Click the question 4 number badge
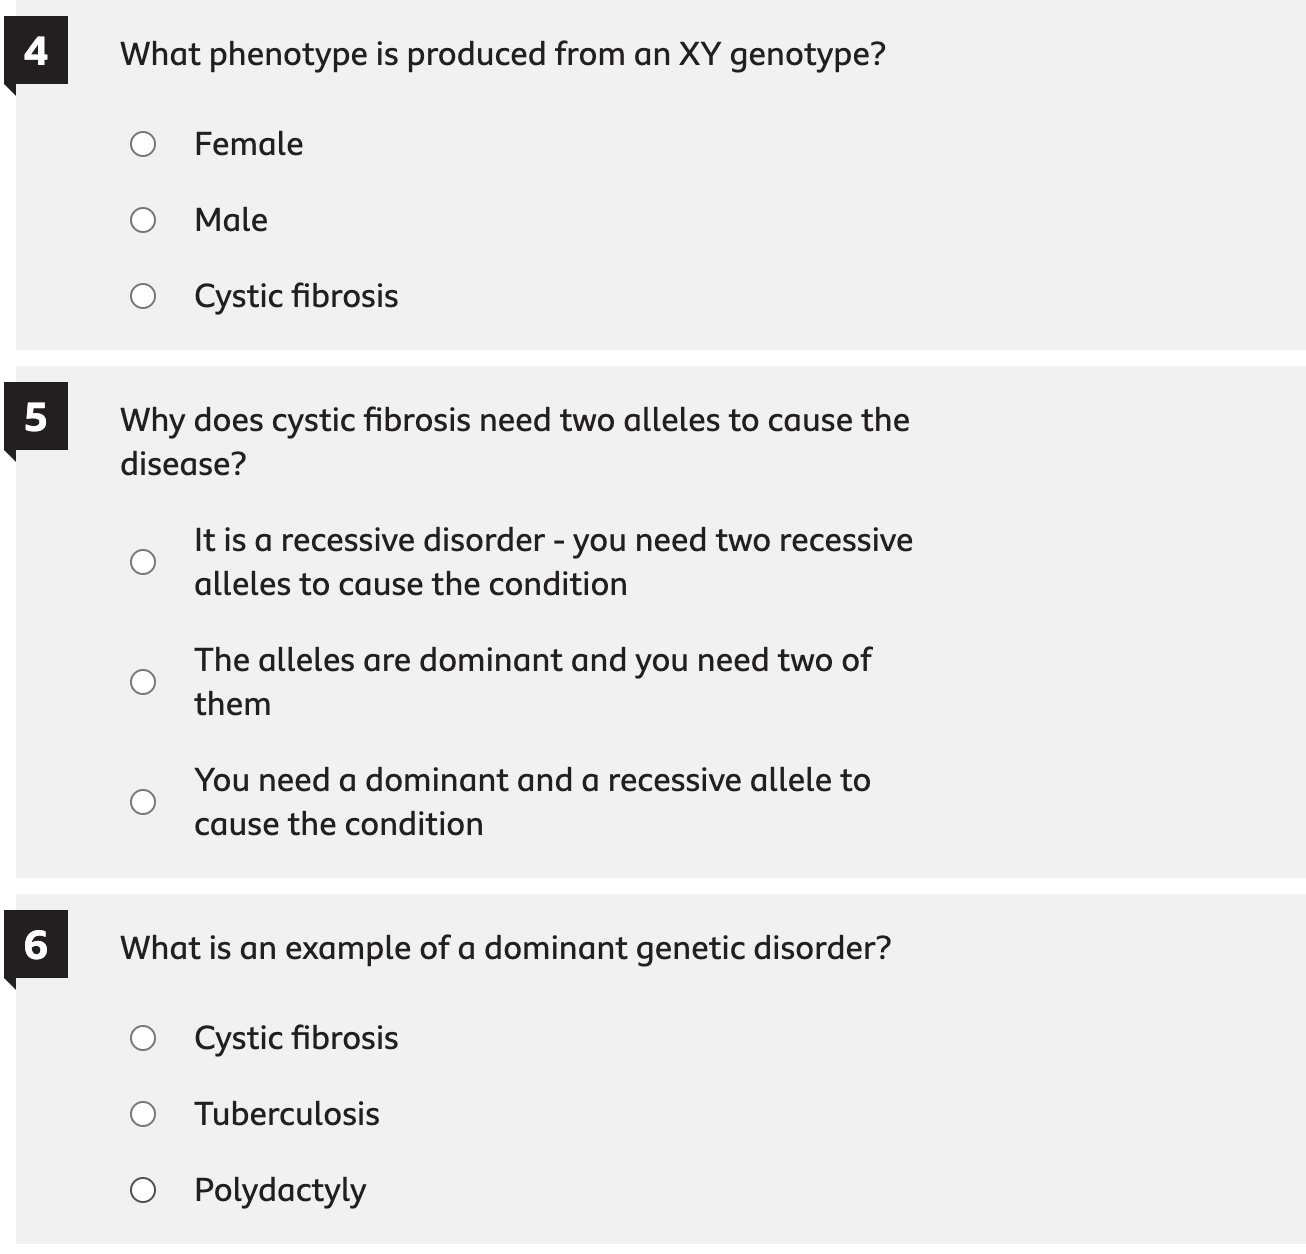This screenshot has width=1306, height=1254. (x=36, y=51)
